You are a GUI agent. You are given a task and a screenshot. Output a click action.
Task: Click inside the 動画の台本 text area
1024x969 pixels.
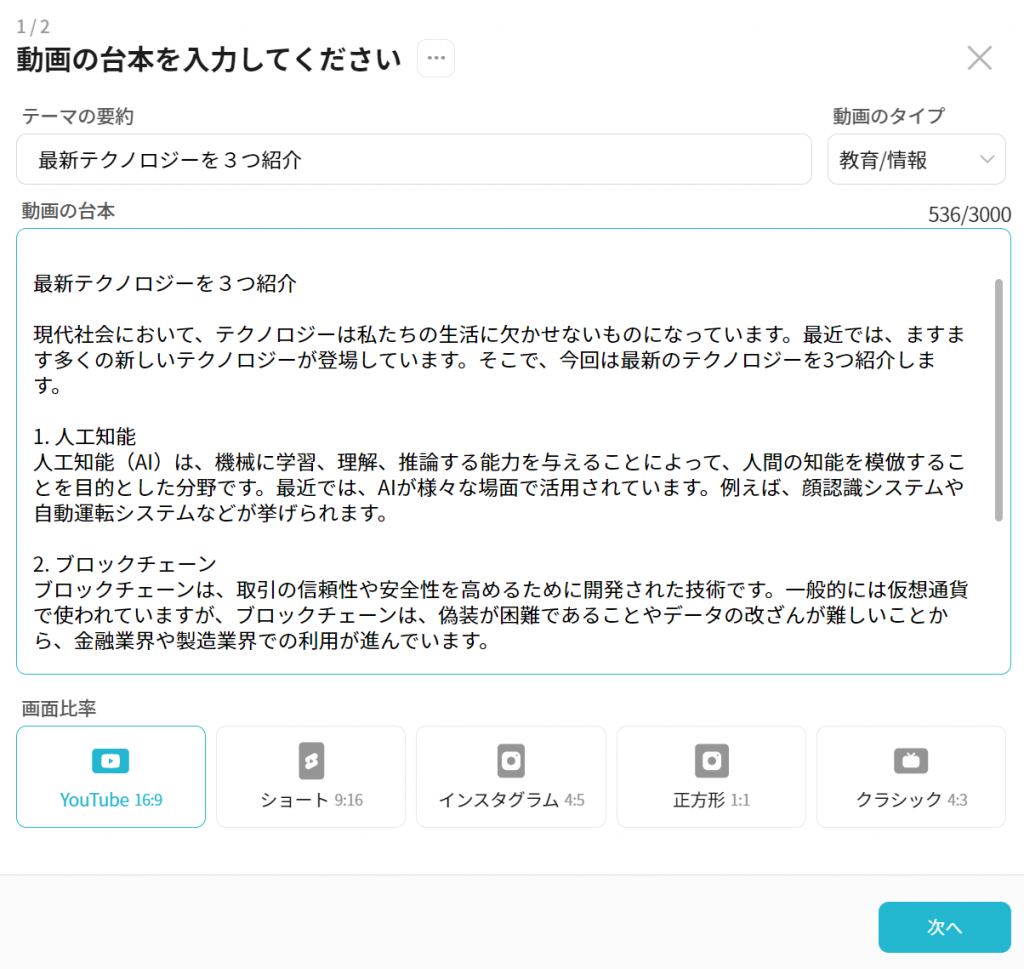pos(513,451)
